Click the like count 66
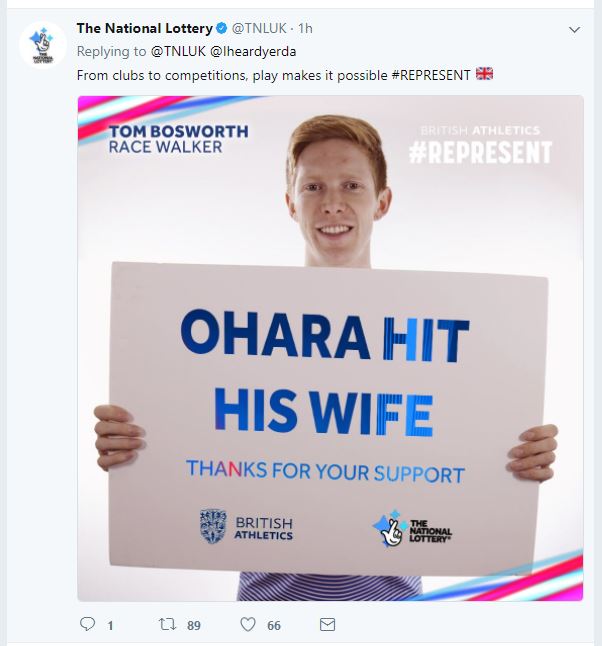602x646 pixels. (x=274, y=625)
